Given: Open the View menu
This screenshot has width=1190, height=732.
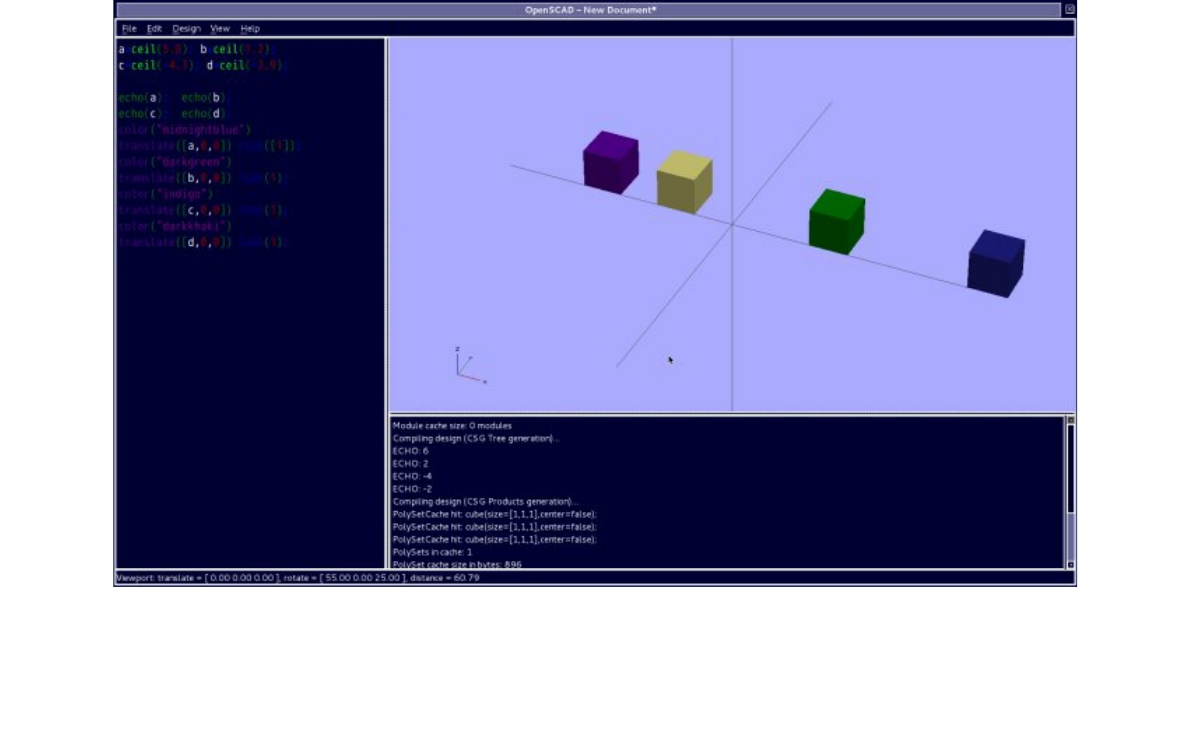Looking at the screenshot, I should click(x=220, y=28).
